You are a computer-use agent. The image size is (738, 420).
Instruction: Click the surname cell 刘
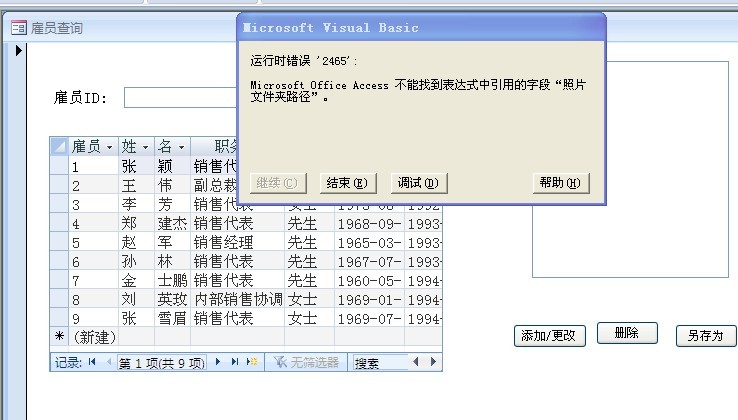[x=136, y=299]
